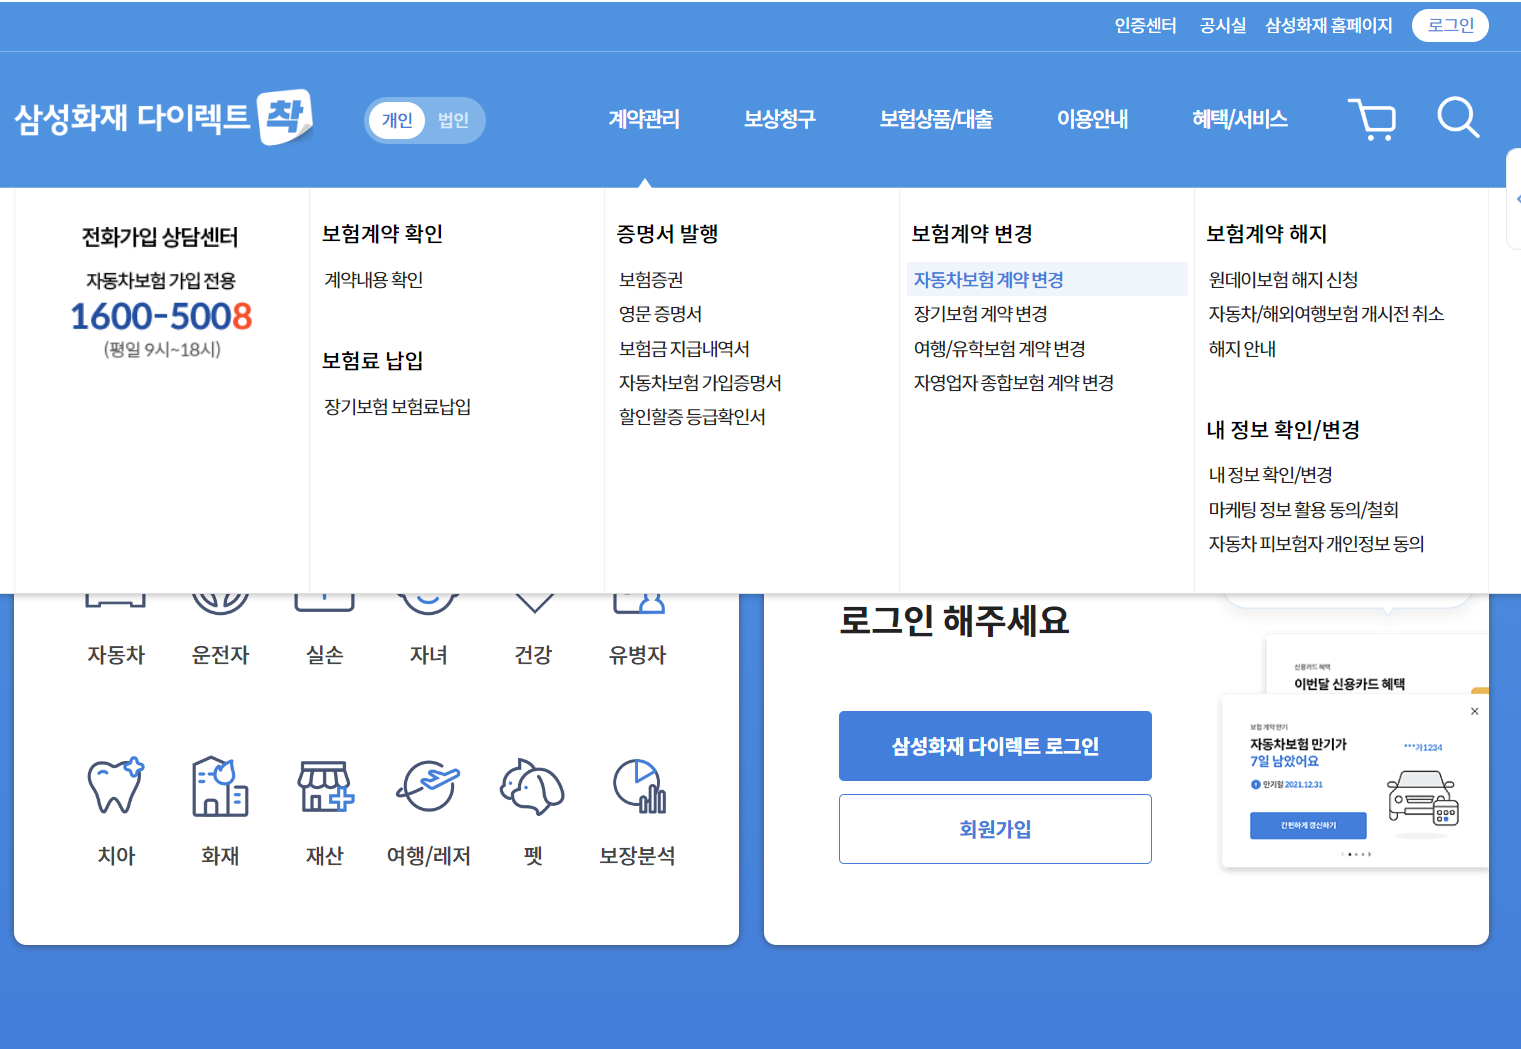Viewport: 1521px width, 1049px height.
Task: Select highlighted 자동차보험 계약 변경 item
Action: coord(1047,279)
